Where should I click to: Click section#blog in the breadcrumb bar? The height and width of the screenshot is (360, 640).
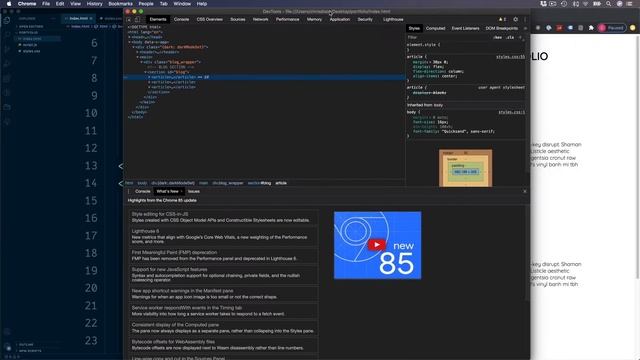point(259,183)
